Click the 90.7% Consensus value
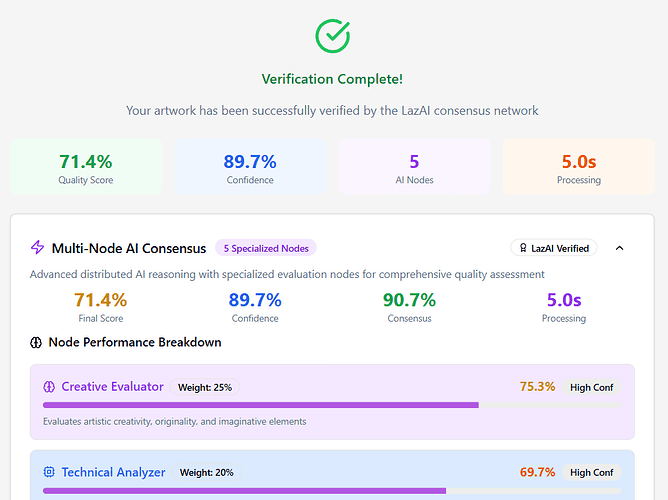 tap(409, 300)
